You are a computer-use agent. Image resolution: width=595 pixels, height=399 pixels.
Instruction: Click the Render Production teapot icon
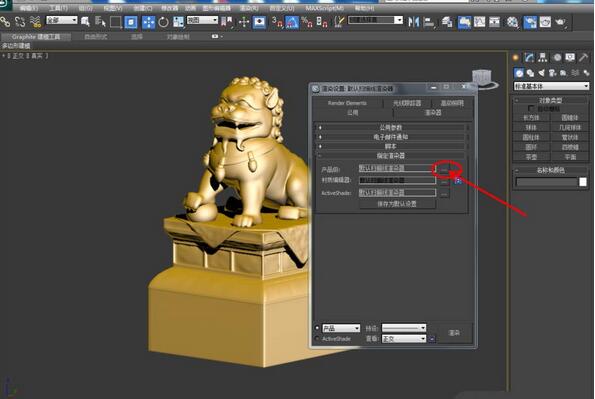[x=560, y=22]
